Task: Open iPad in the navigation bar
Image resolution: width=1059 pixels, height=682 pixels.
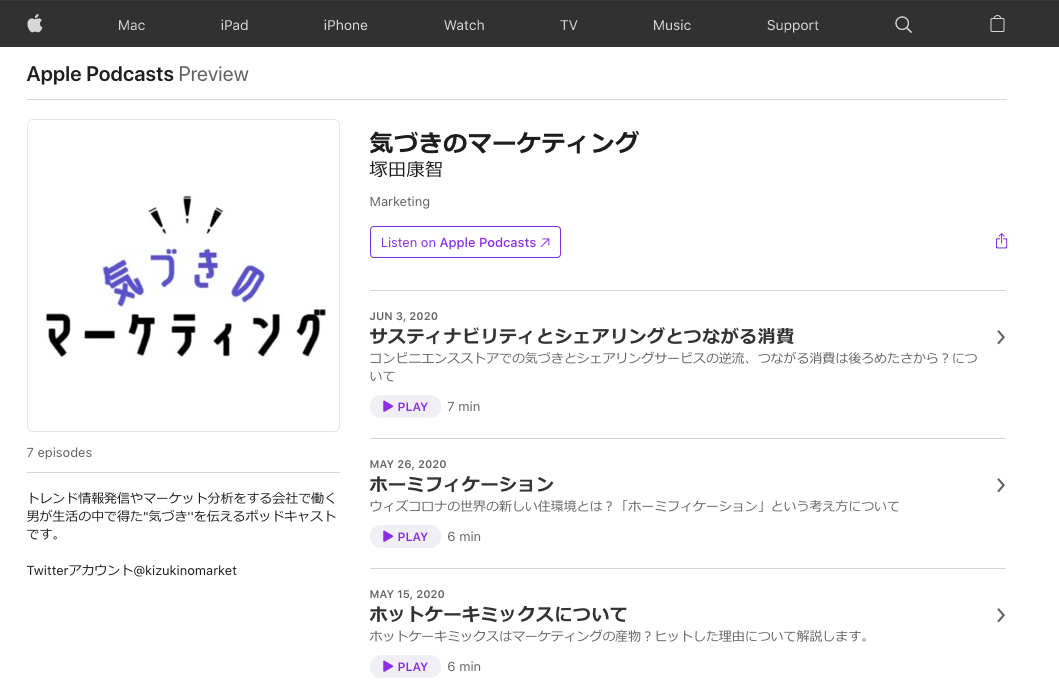Action: click(x=234, y=25)
